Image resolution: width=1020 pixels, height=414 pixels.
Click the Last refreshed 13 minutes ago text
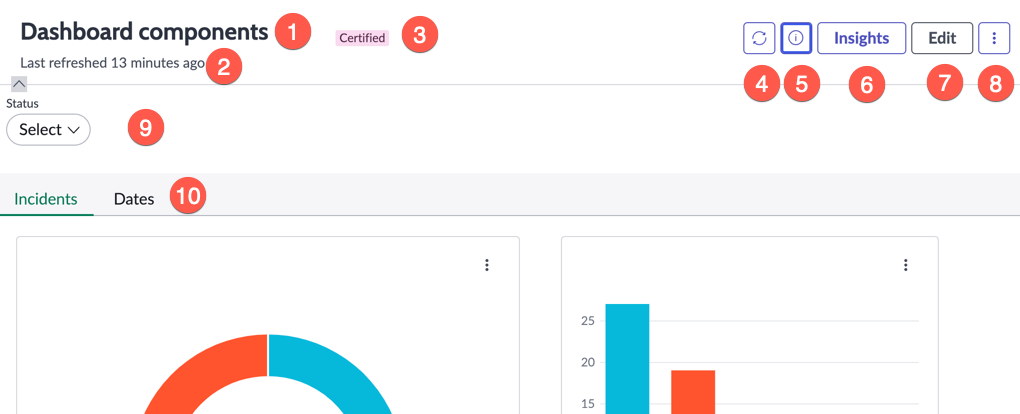tap(113, 63)
